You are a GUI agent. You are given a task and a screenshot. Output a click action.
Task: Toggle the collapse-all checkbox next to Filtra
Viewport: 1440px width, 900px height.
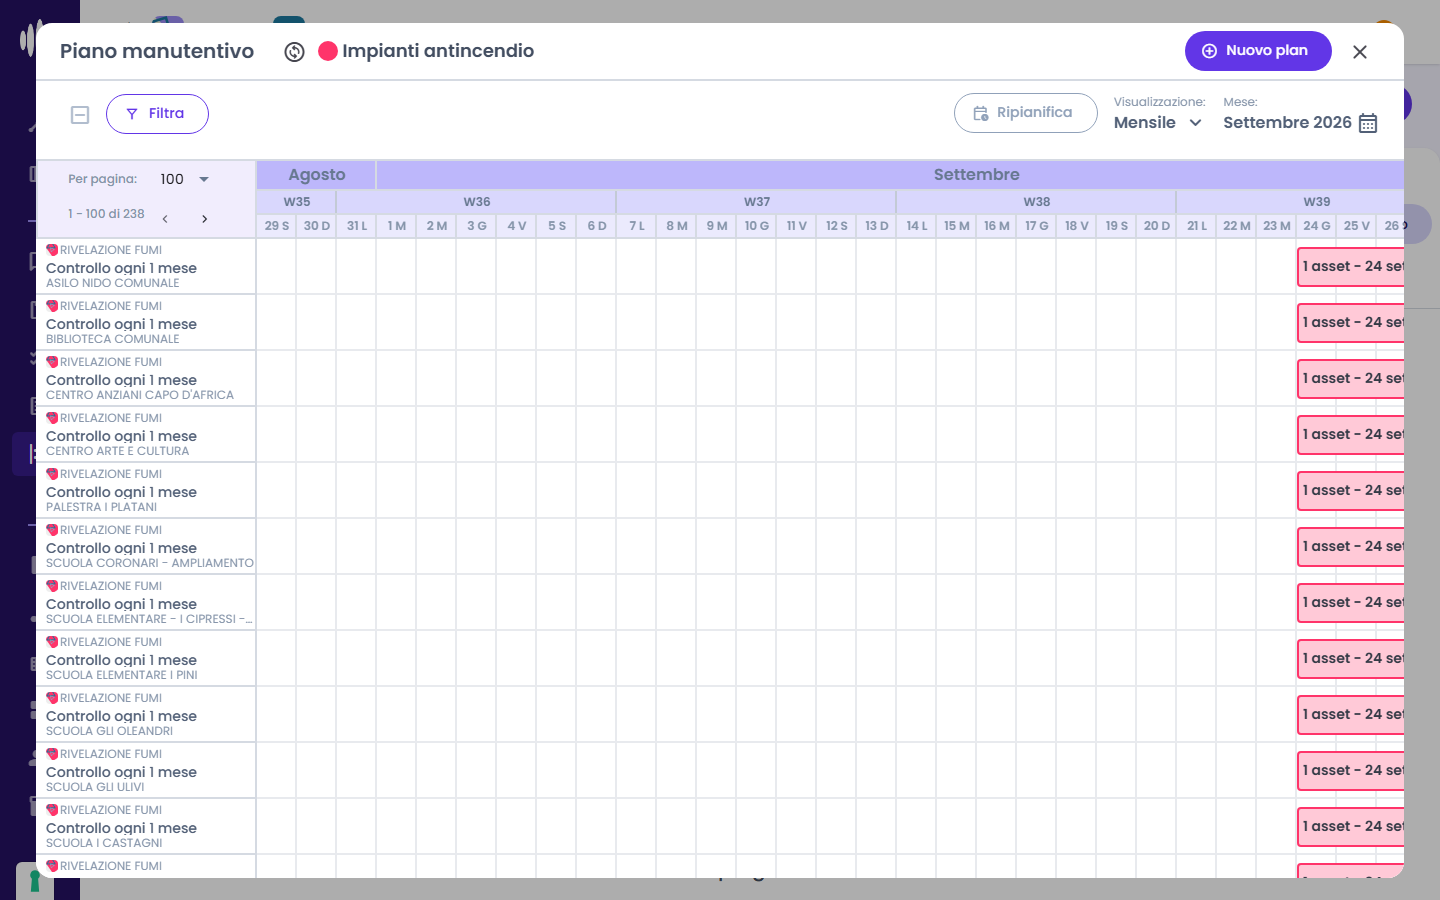pos(80,115)
